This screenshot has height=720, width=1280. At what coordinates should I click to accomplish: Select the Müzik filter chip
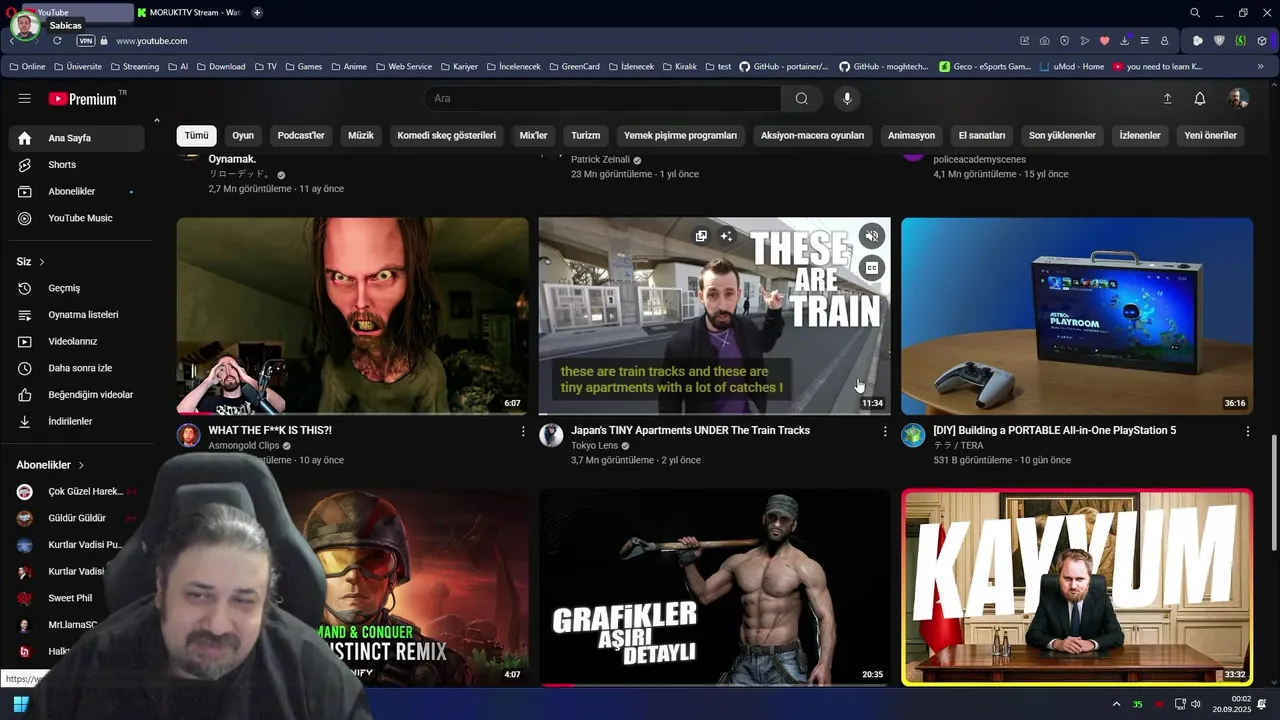361,135
